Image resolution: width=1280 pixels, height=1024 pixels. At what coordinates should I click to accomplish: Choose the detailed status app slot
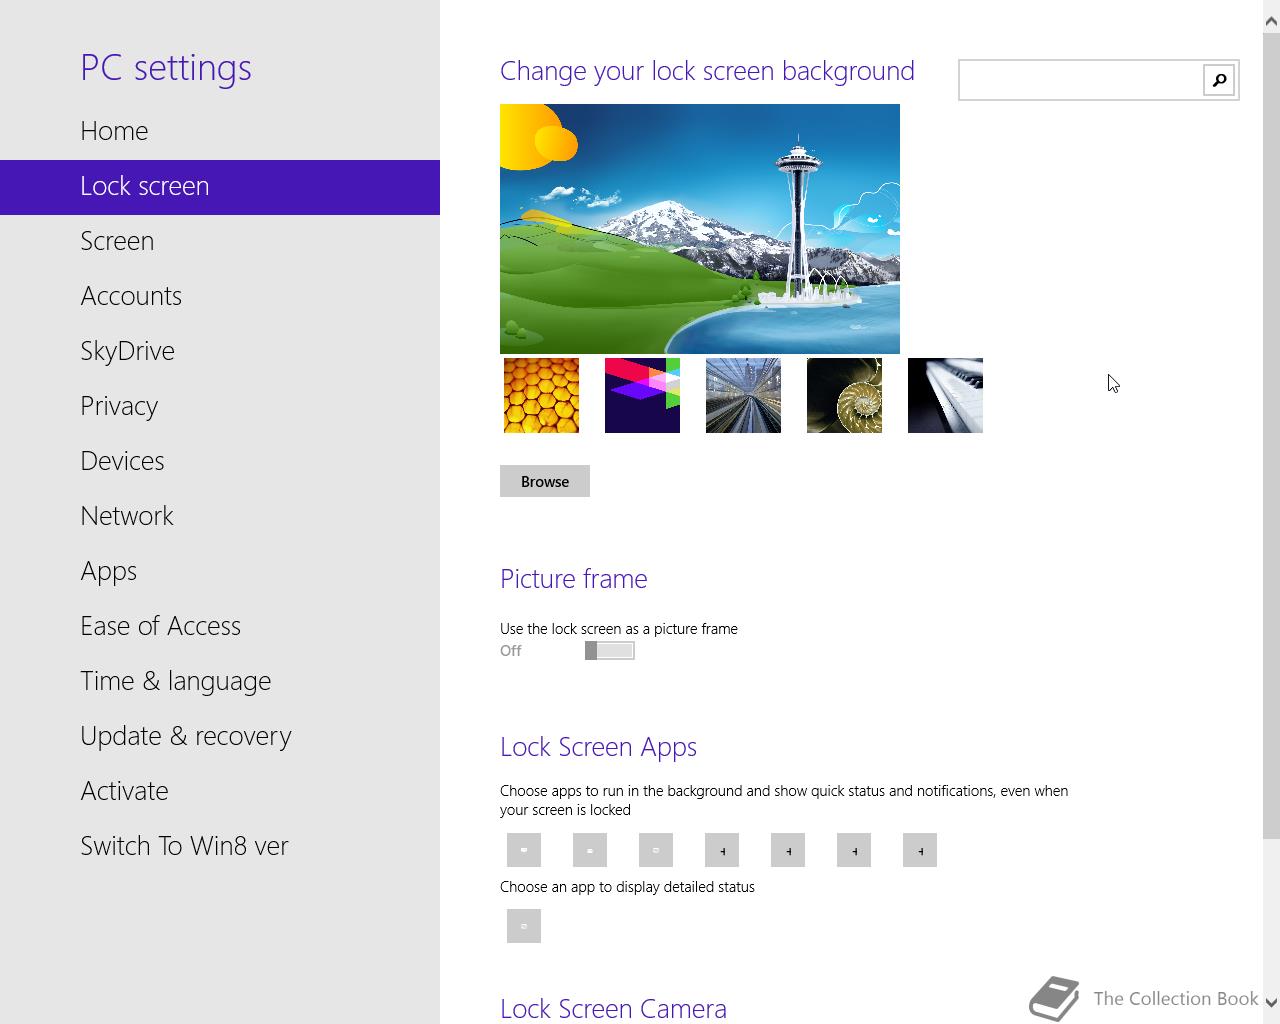(x=524, y=926)
